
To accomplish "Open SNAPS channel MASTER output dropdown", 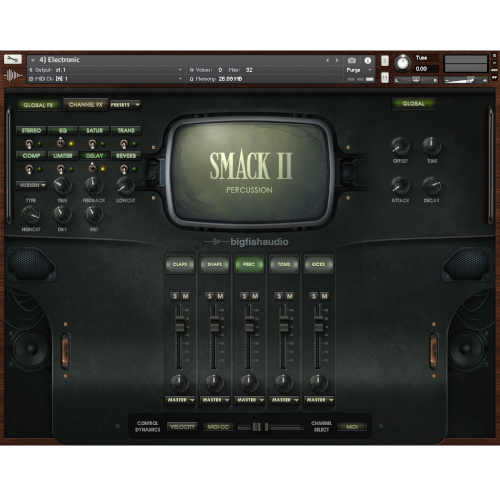I will 215,400.
